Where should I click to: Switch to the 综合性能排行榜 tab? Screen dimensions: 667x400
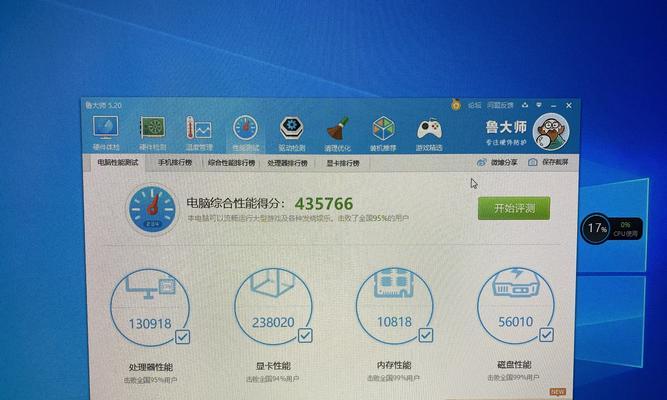click(x=231, y=163)
